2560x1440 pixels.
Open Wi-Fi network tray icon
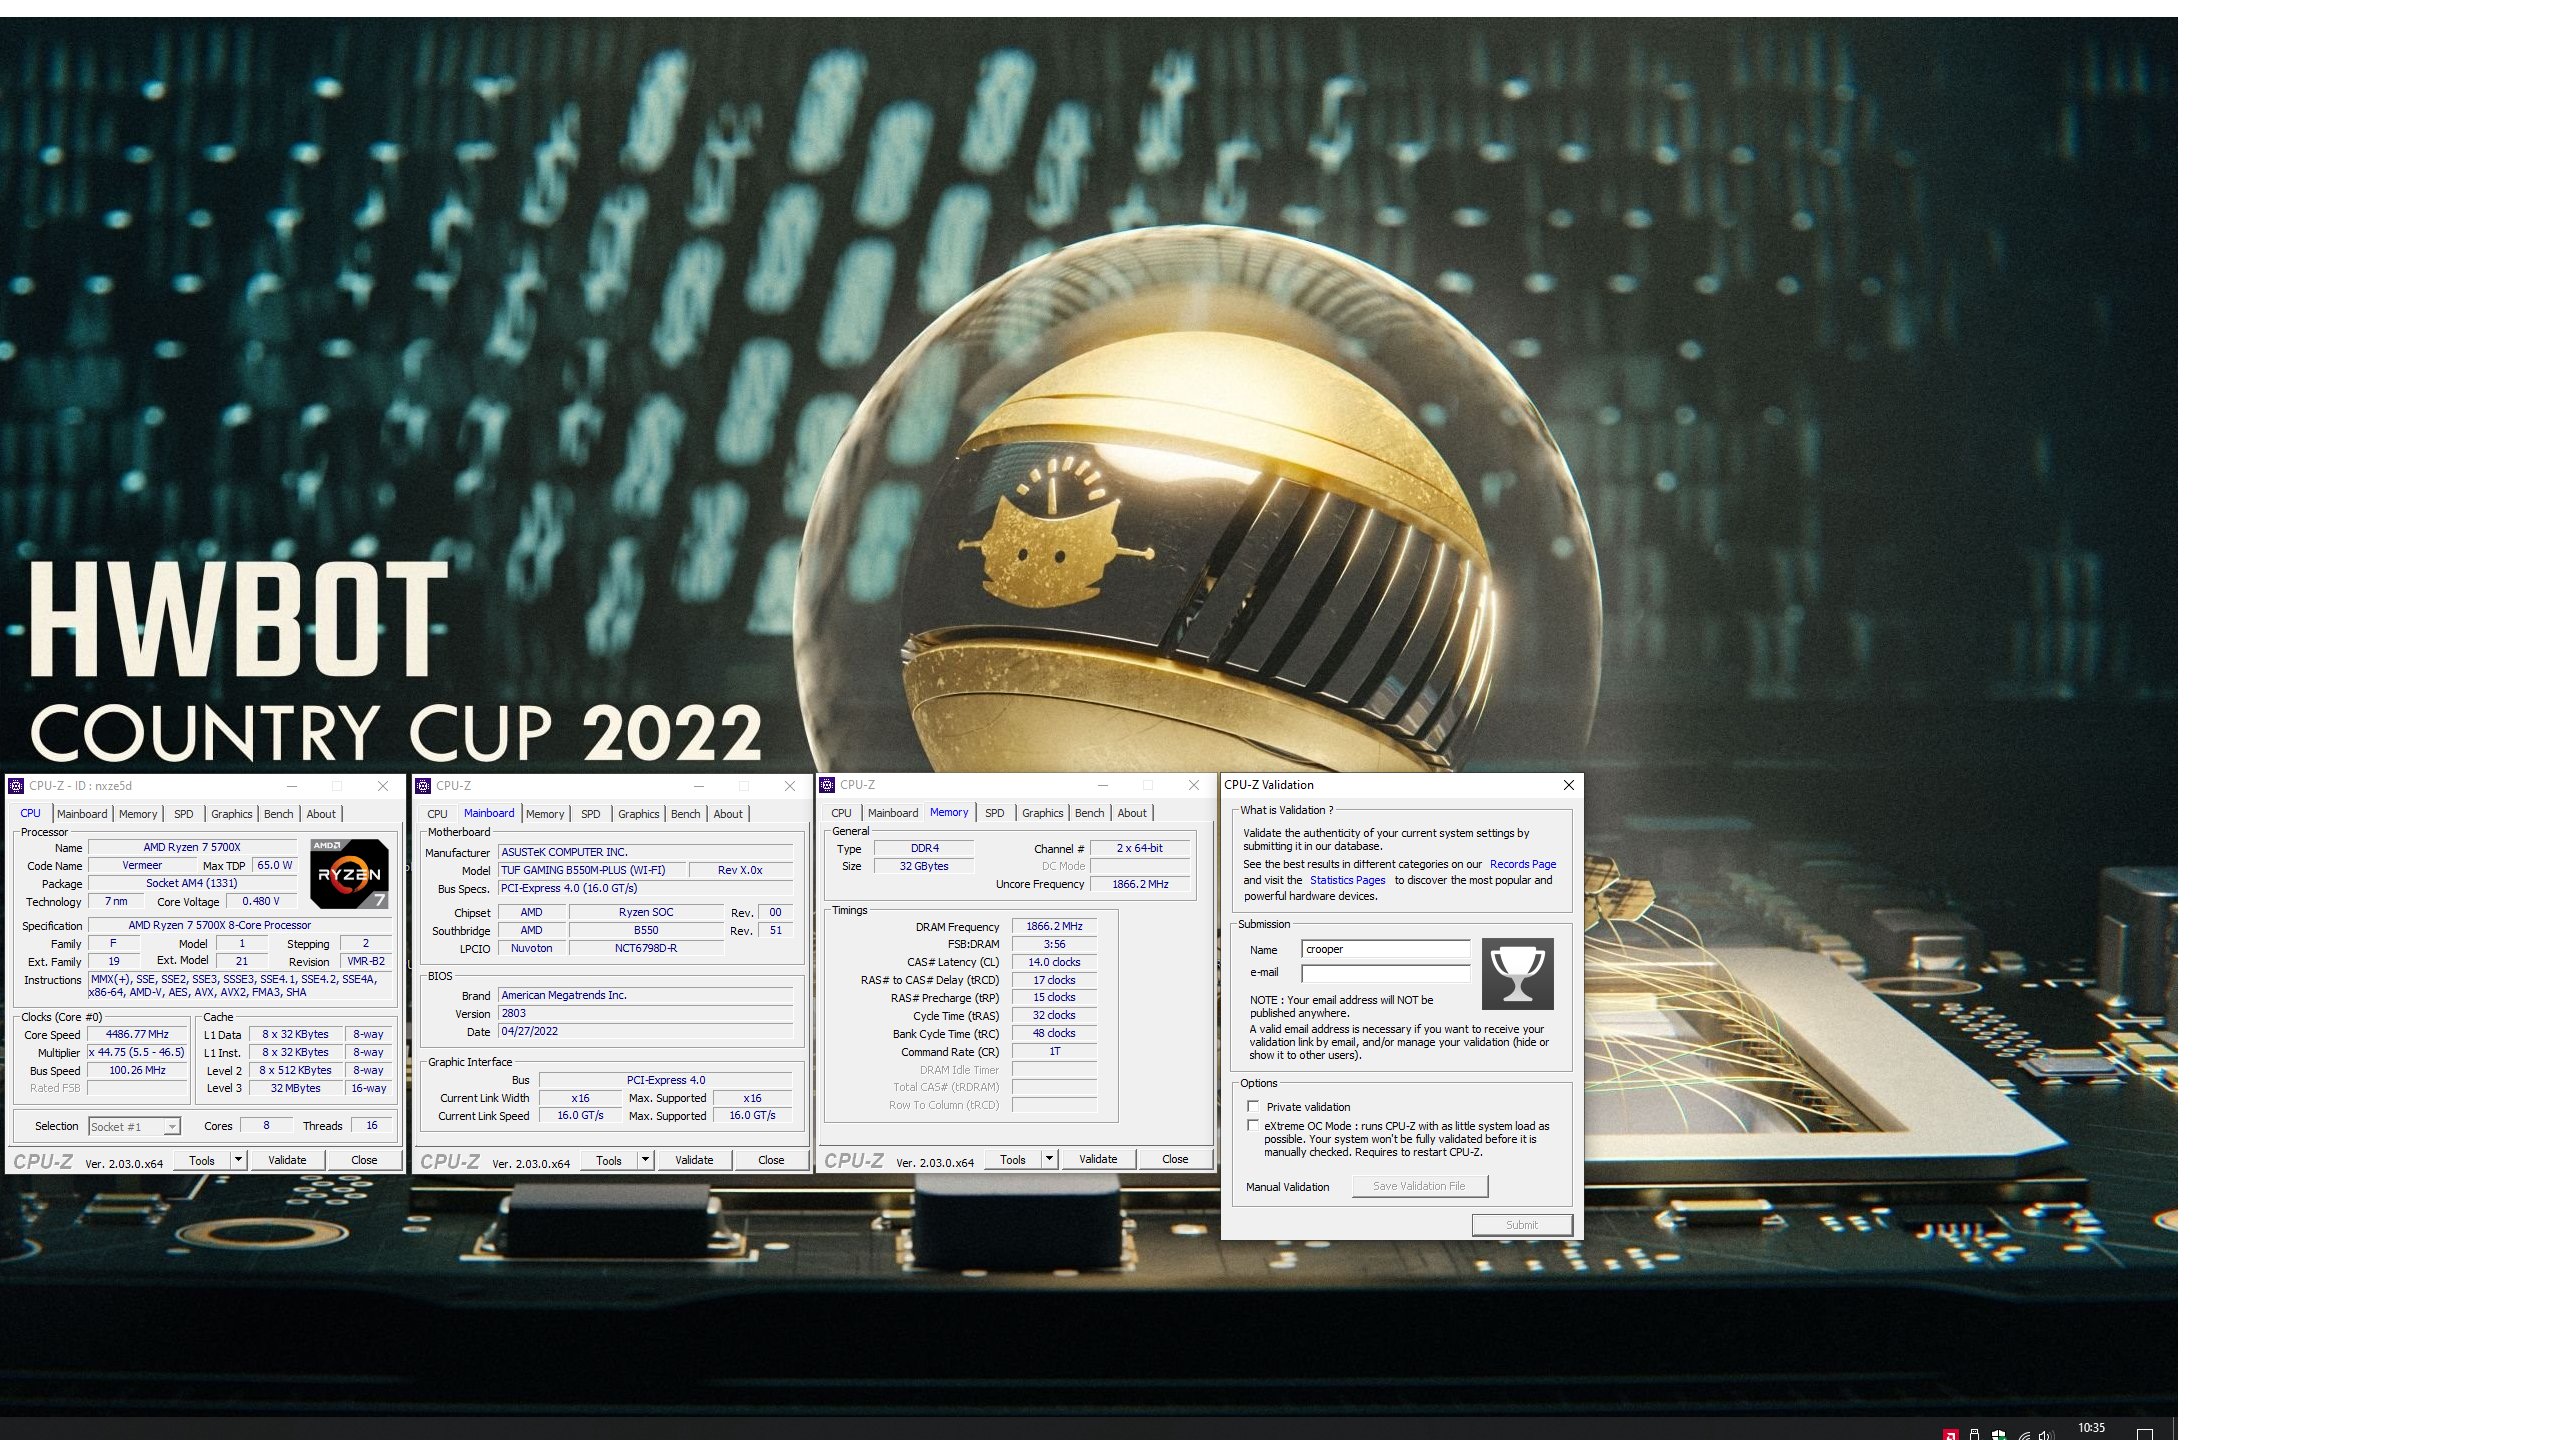click(2023, 1434)
